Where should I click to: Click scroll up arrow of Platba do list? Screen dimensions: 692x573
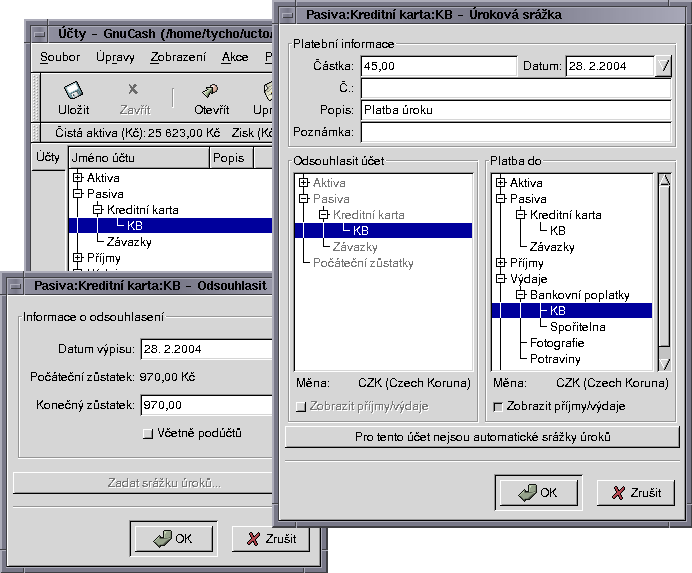tap(664, 180)
